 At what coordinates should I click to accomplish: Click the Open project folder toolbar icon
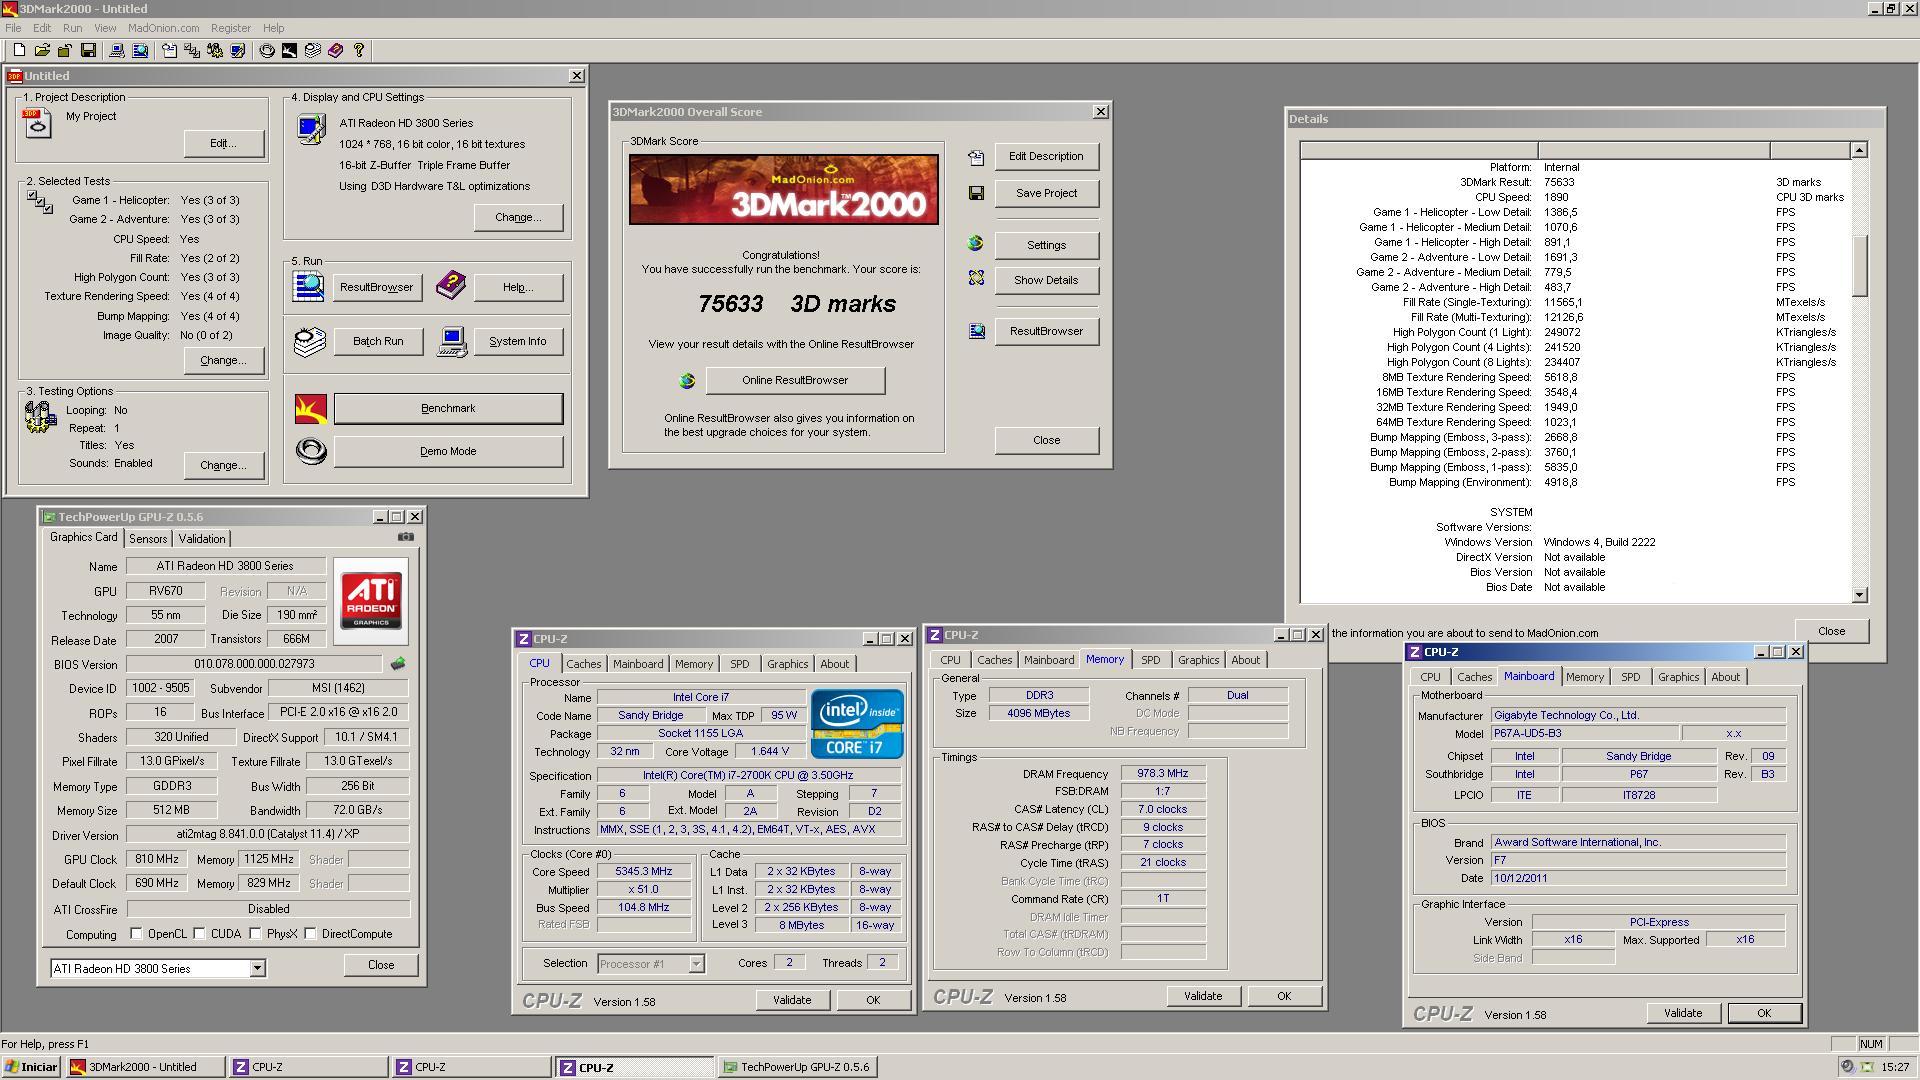pos(42,50)
